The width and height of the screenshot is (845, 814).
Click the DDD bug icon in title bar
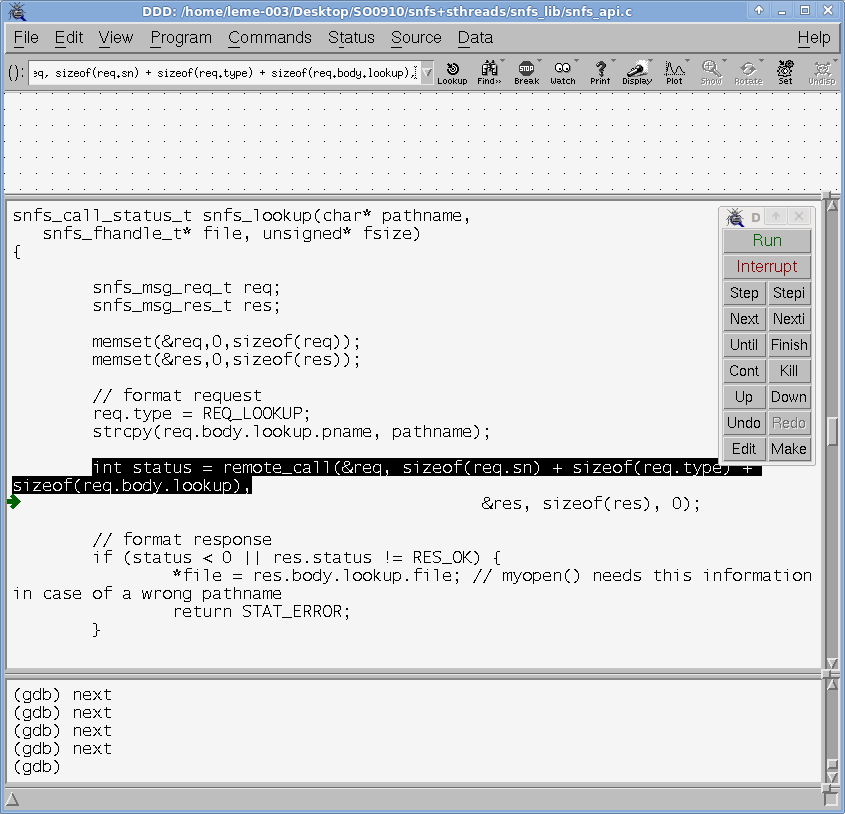tap(17, 11)
